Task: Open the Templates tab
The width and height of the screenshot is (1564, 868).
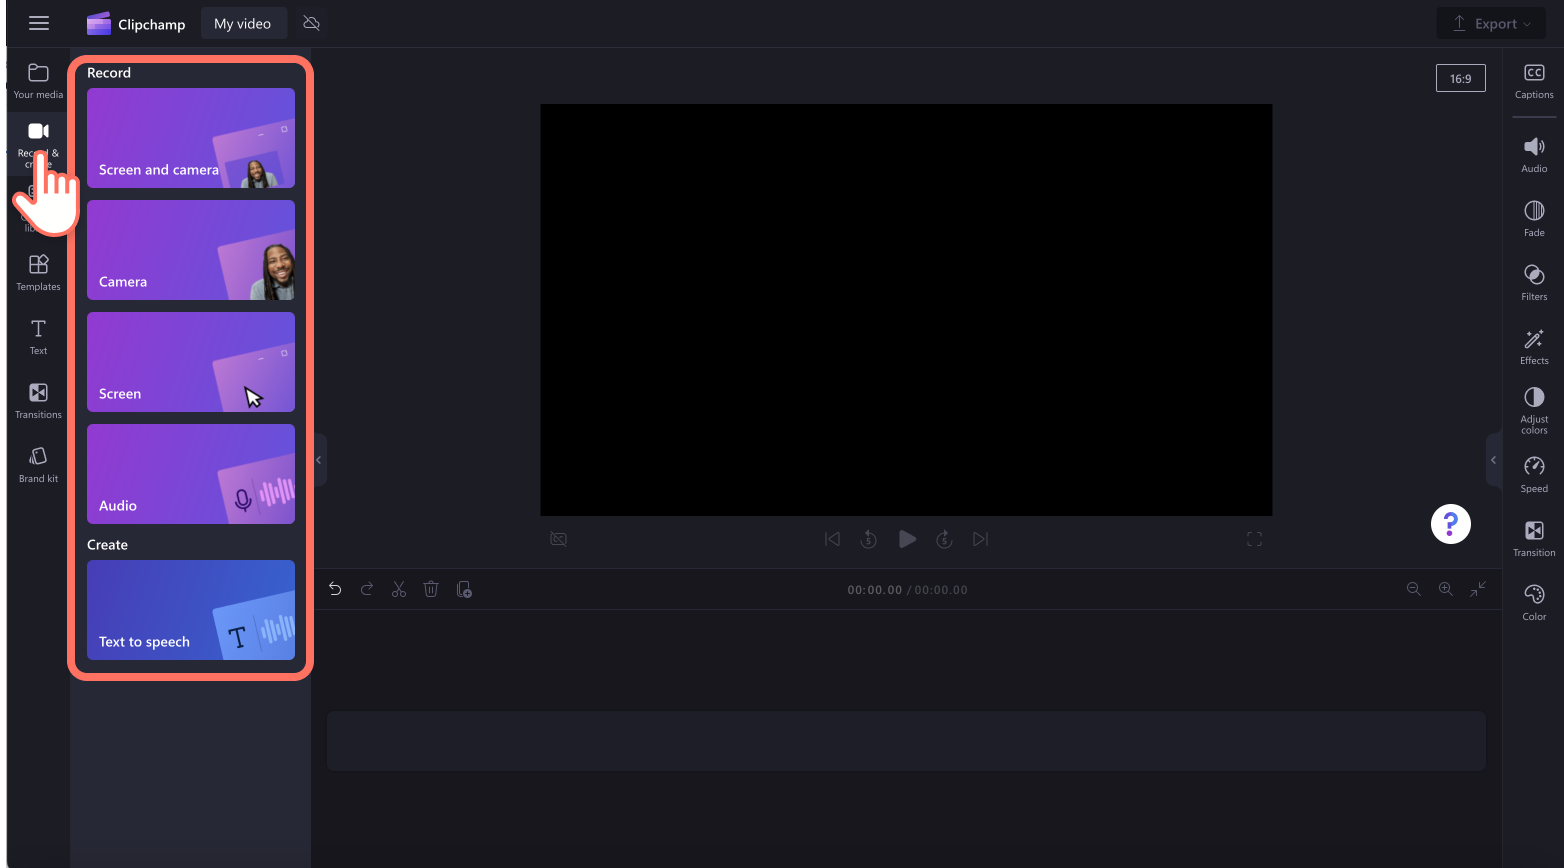Action: pos(38,273)
